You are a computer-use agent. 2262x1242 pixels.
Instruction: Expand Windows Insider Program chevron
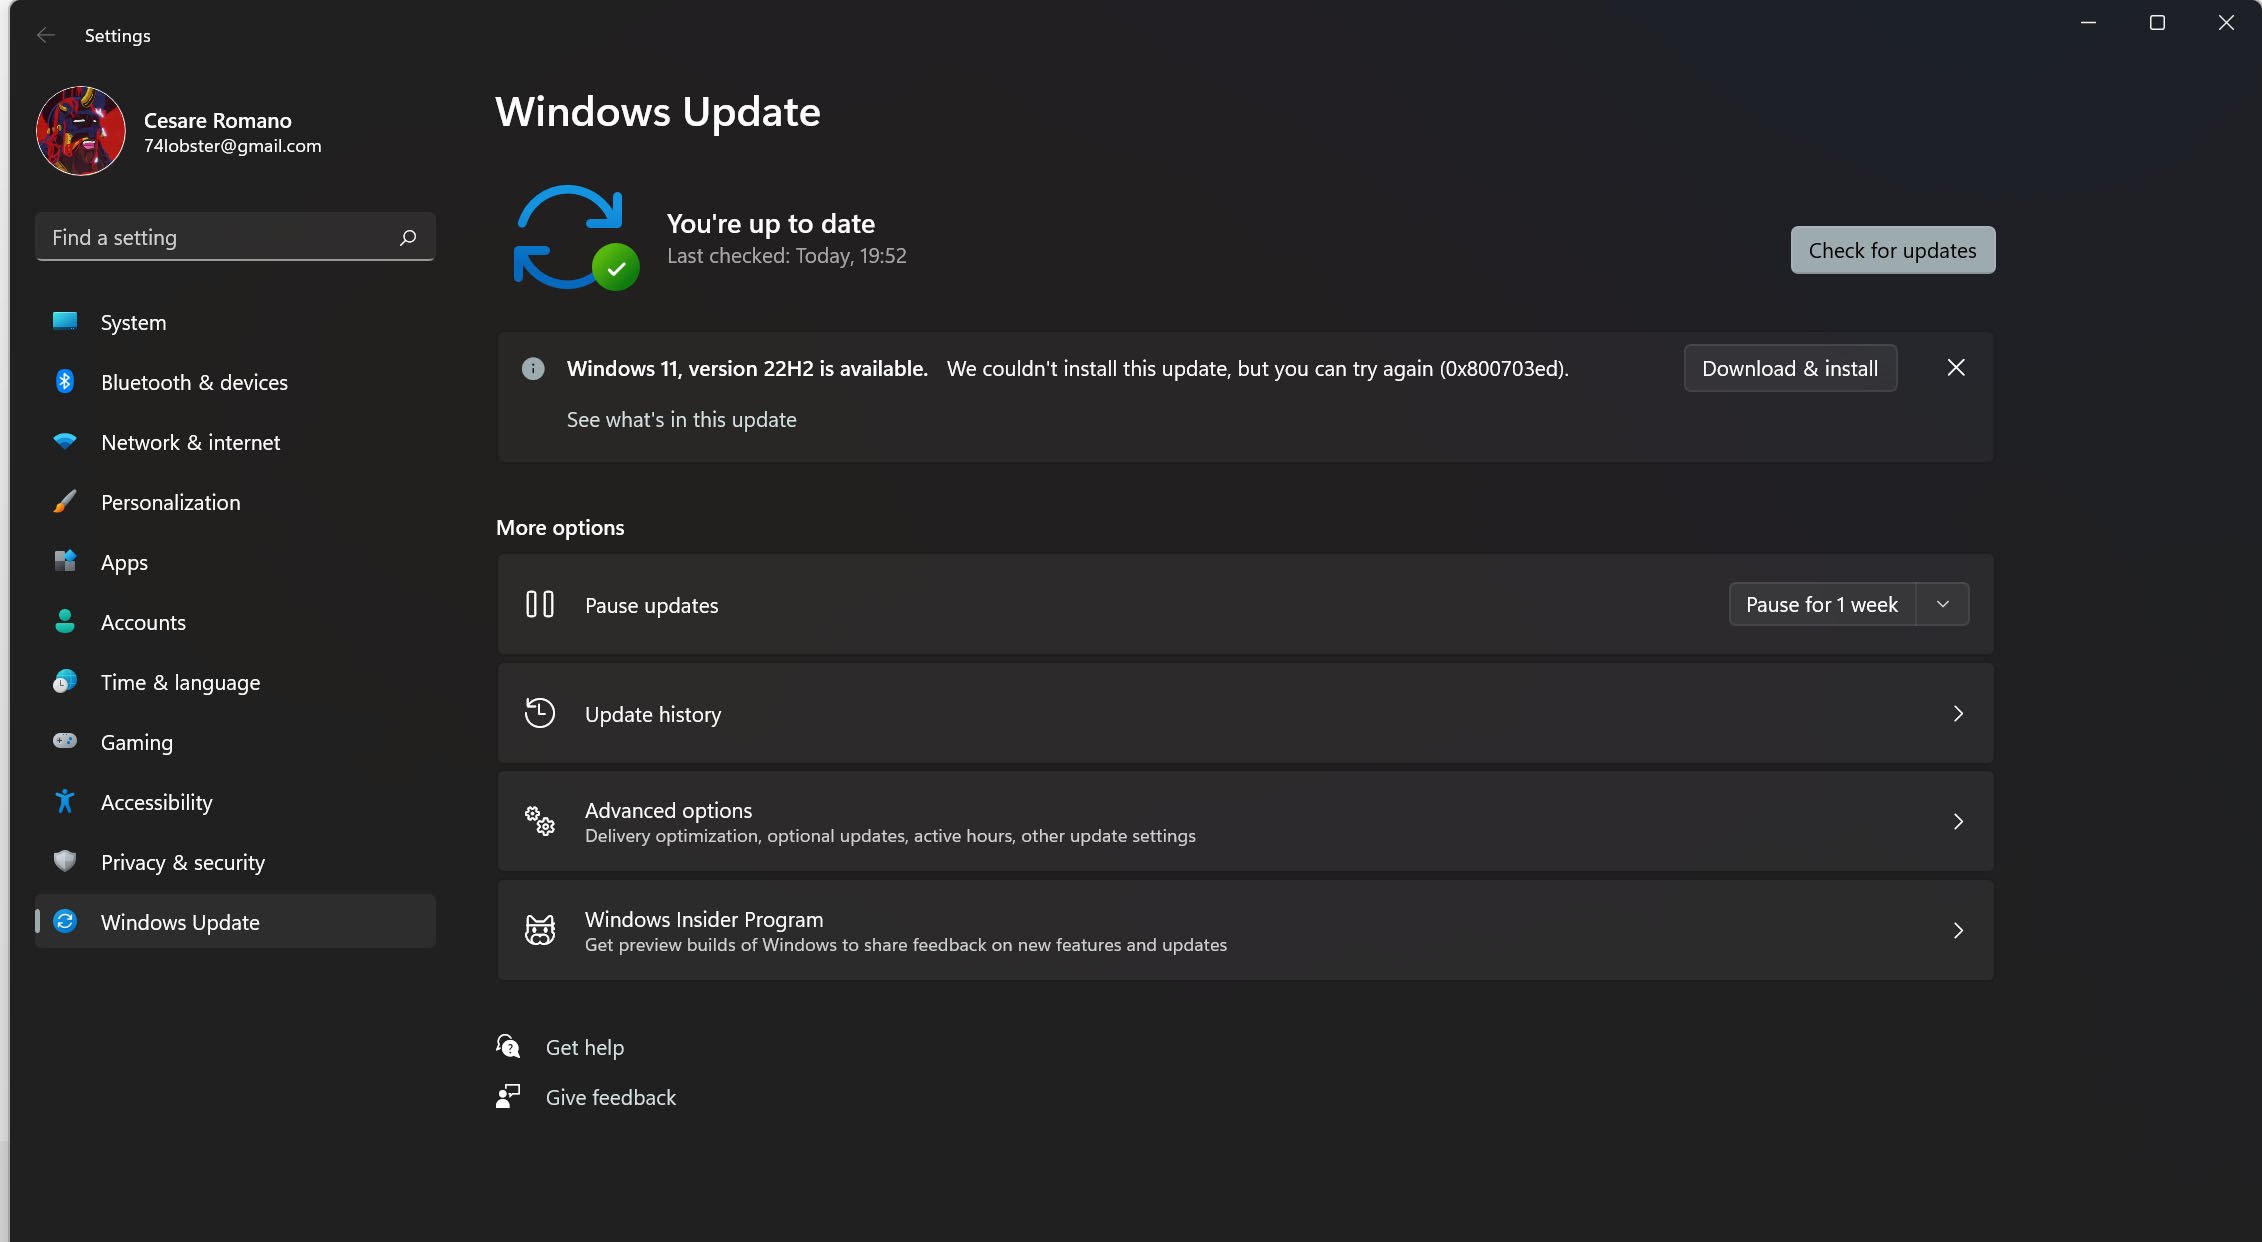point(1958,931)
